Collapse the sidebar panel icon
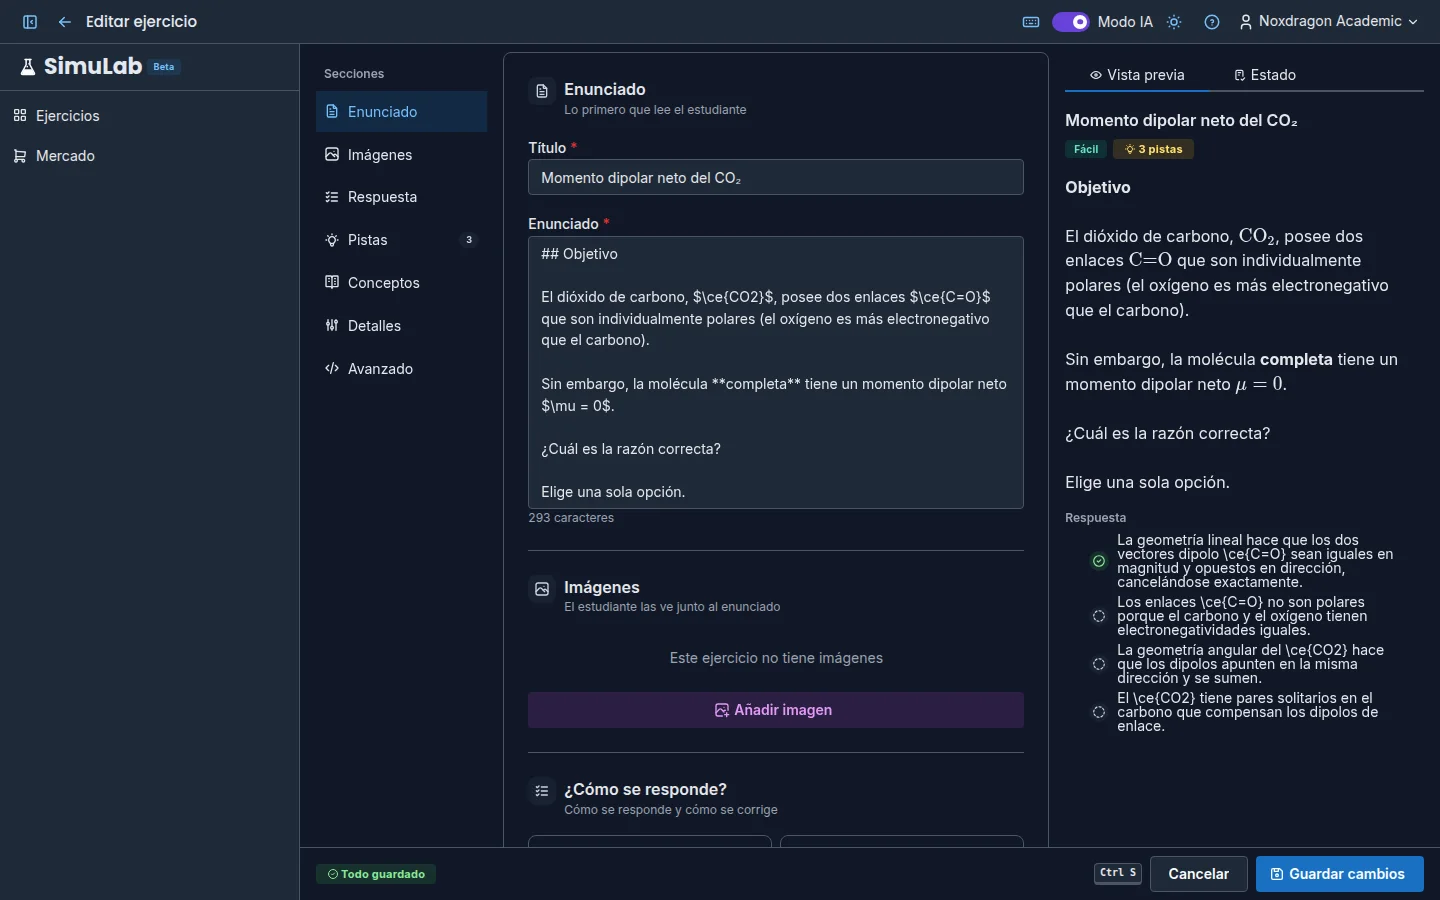The width and height of the screenshot is (1440, 900). coord(30,22)
